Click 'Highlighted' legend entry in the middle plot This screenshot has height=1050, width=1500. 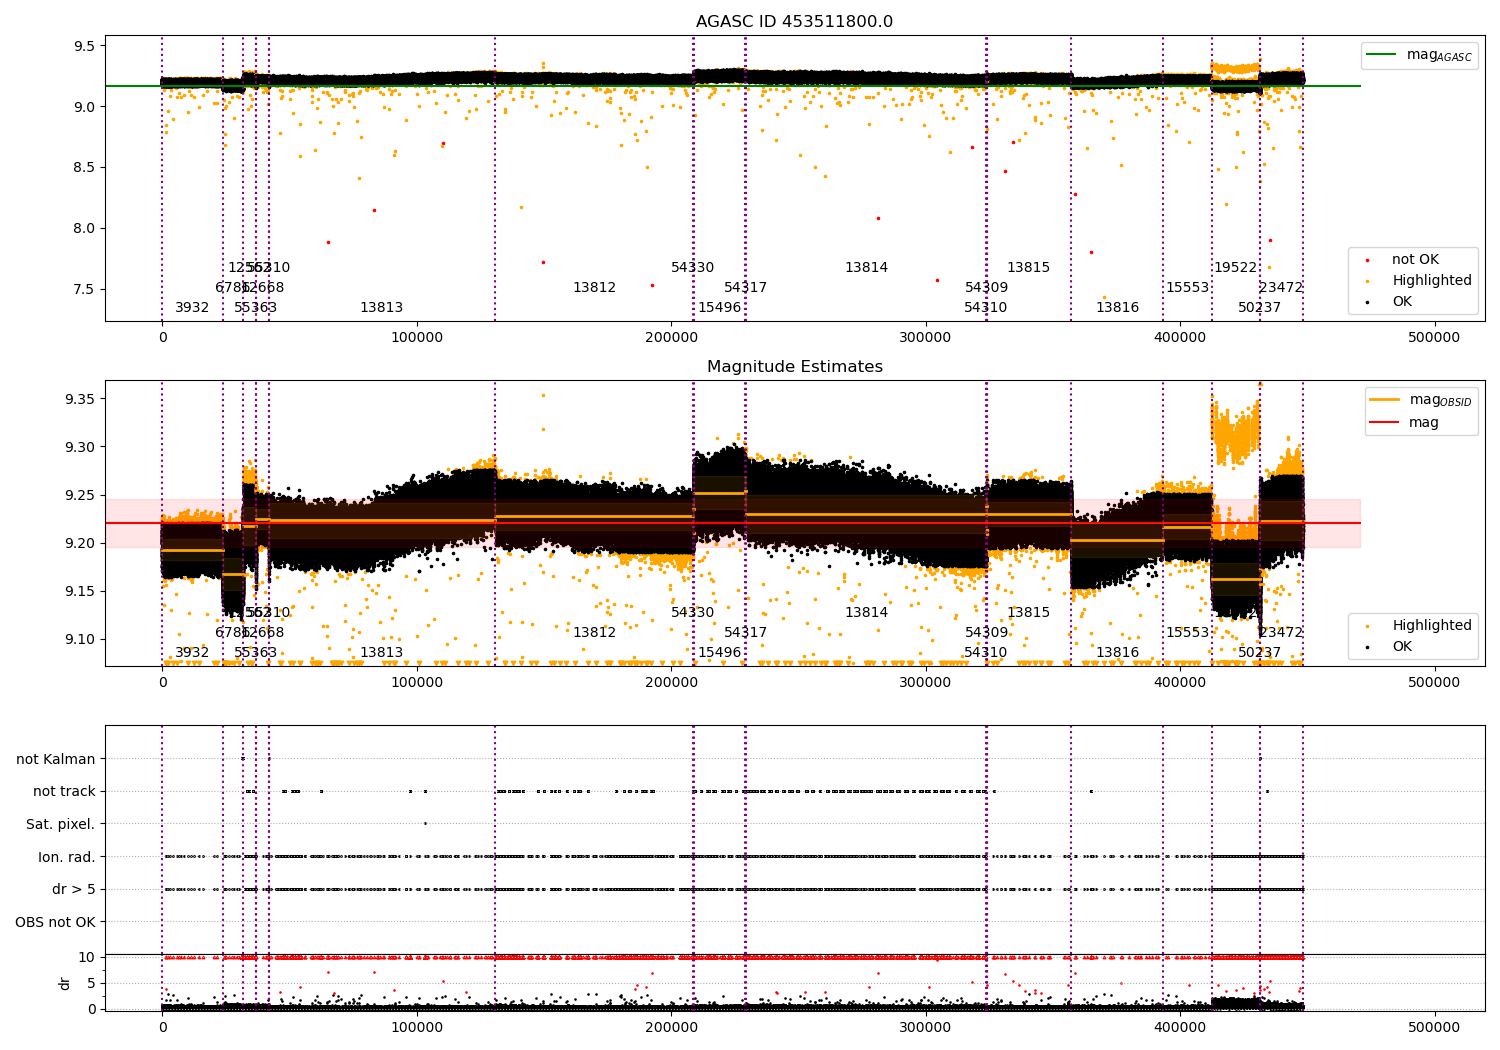(x=1418, y=626)
